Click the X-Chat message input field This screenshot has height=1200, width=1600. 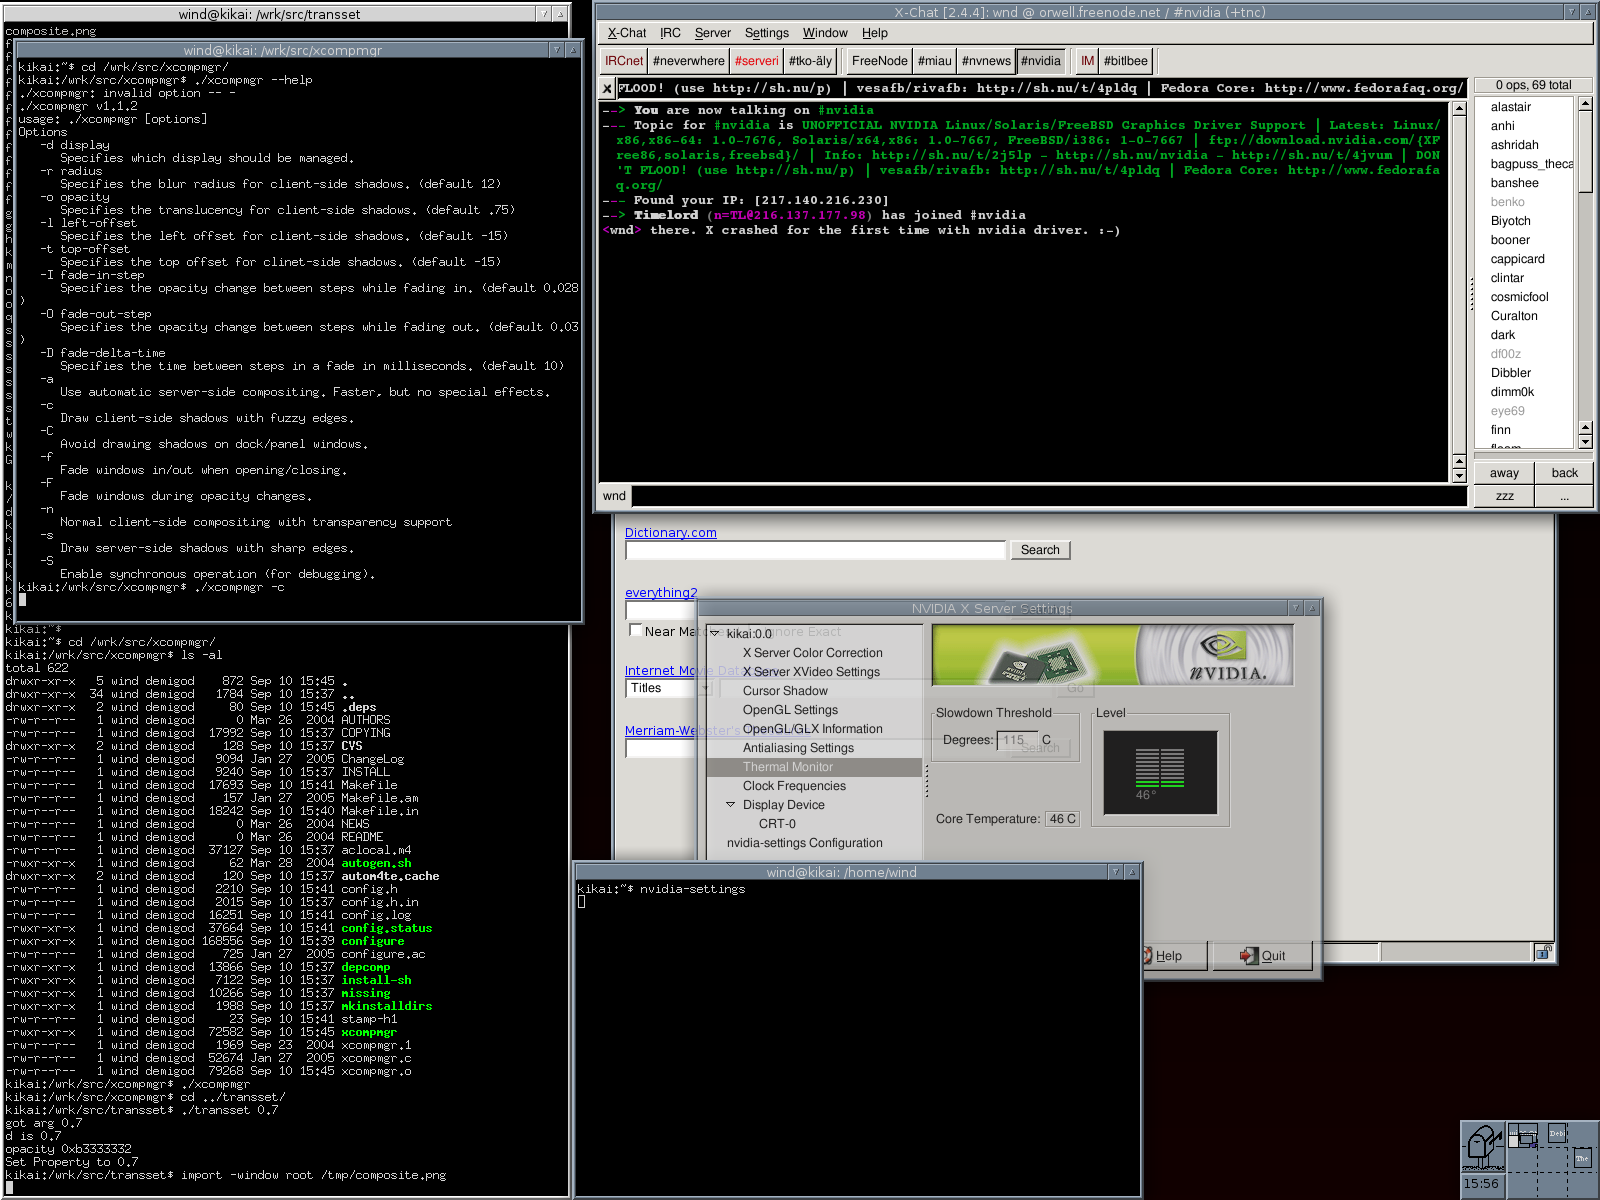coord(1049,496)
